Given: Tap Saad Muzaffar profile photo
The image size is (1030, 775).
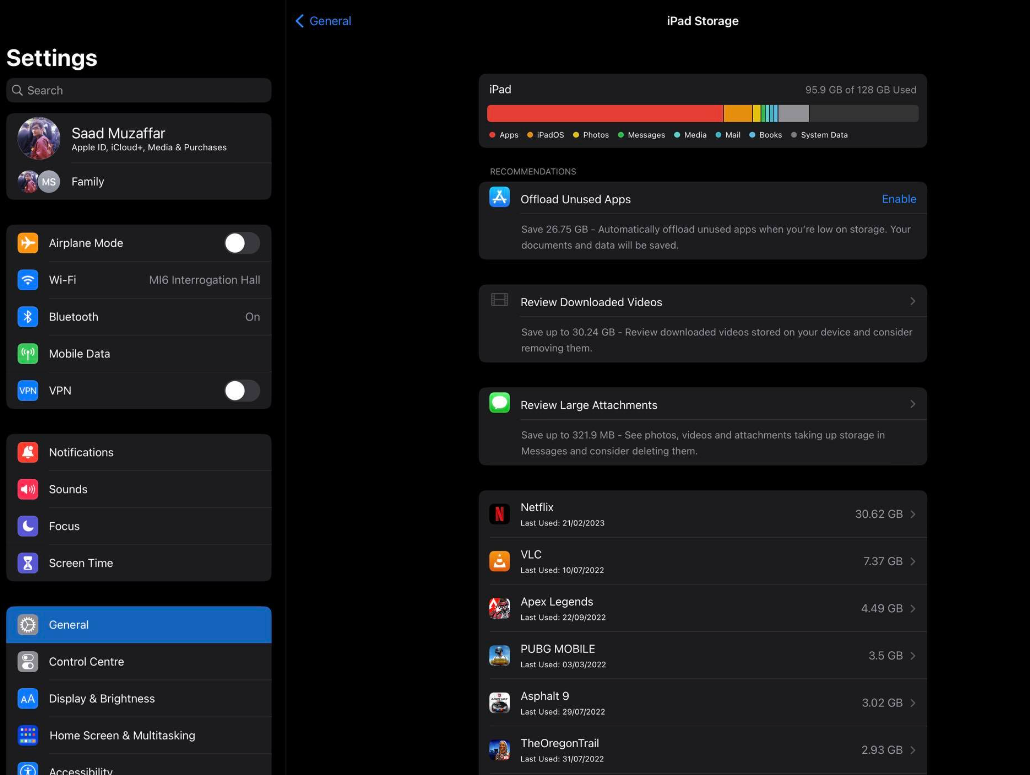Looking at the screenshot, I should tap(39, 139).
